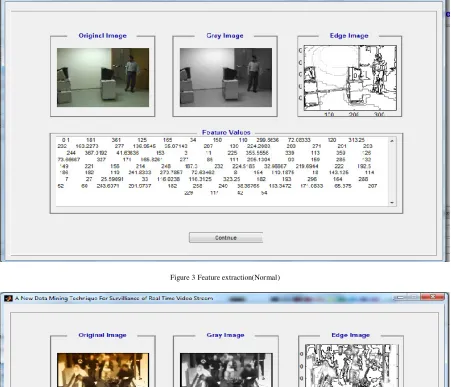Viewport: 451px width, 387px height.
Task: Click the lower window title bar text
Action: coord(114,298)
